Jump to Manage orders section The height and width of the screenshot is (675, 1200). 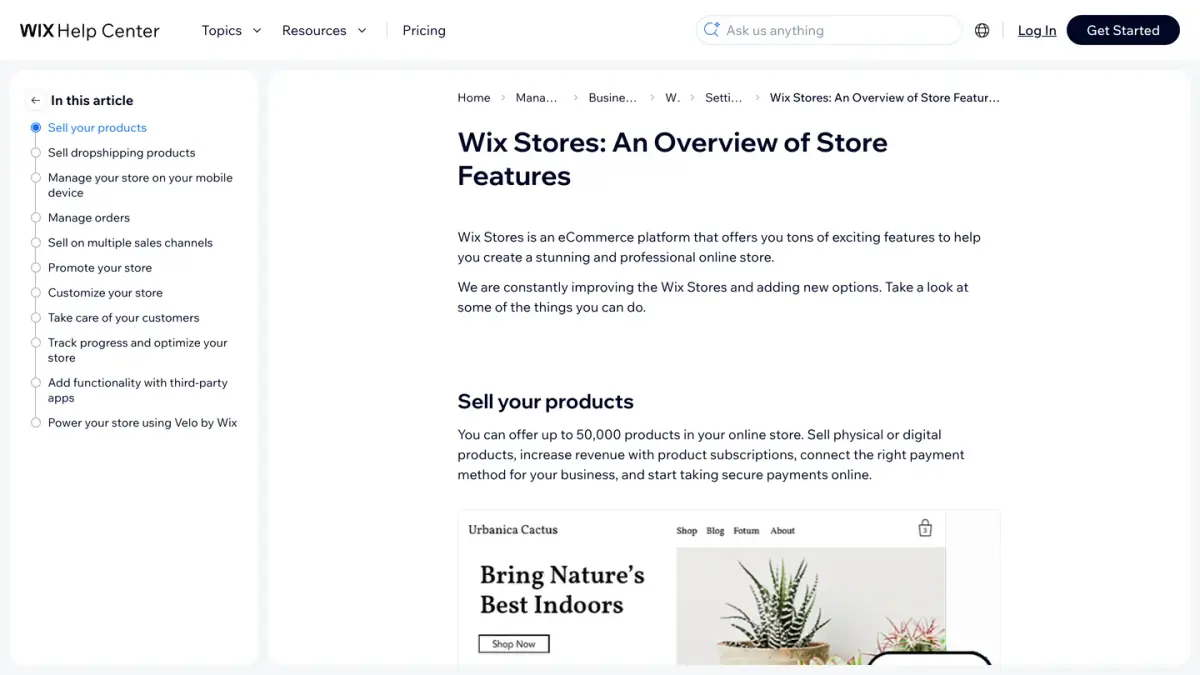coord(89,218)
